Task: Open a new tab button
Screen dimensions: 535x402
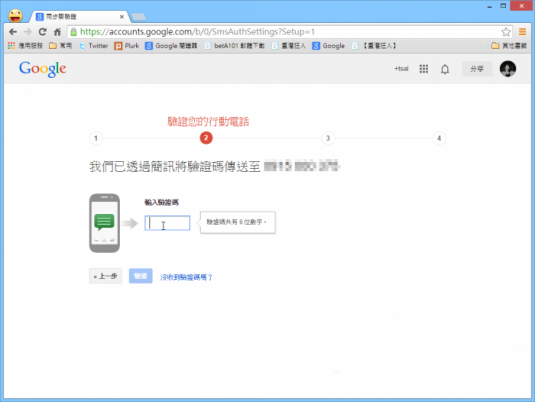Action: coord(139,16)
